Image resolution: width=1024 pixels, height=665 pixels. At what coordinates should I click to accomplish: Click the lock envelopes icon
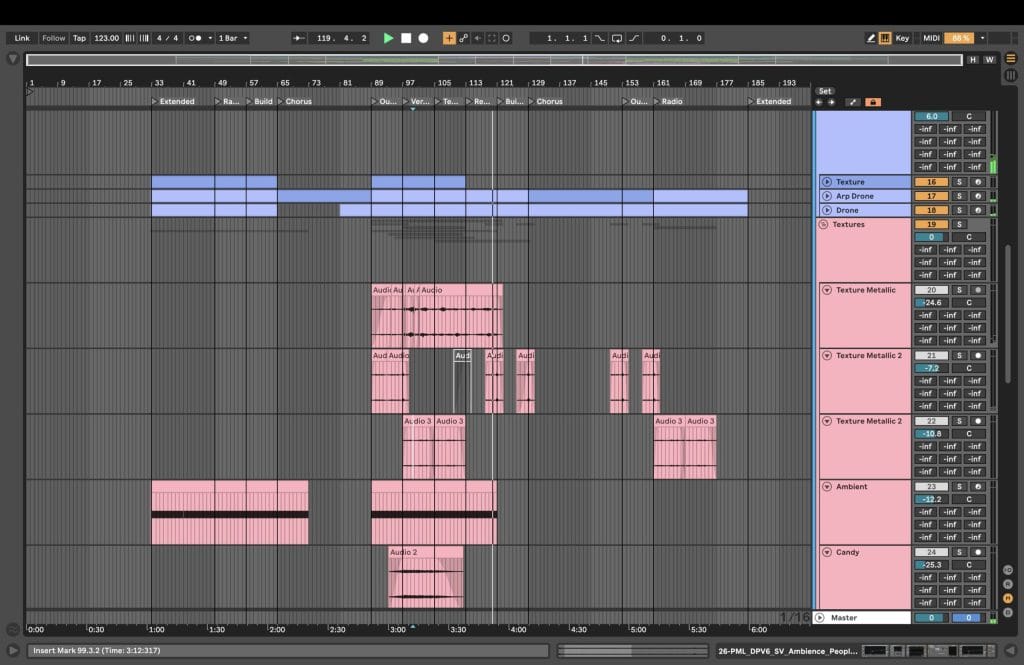873,102
